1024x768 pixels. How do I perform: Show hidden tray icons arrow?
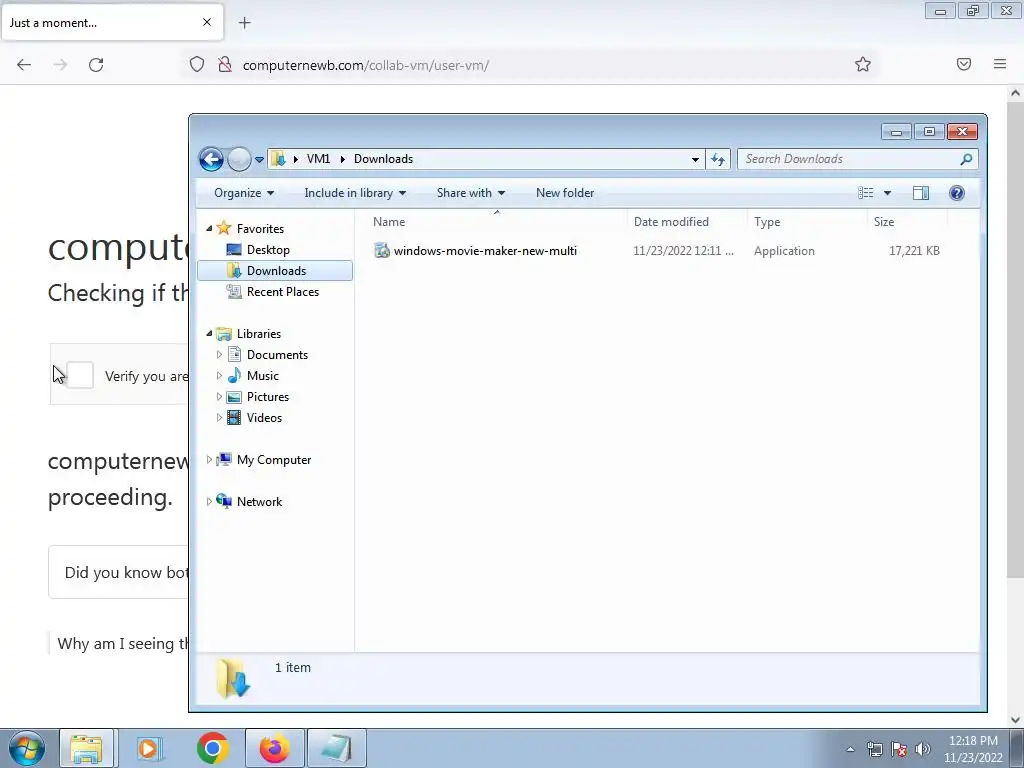click(x=850, y=749)
